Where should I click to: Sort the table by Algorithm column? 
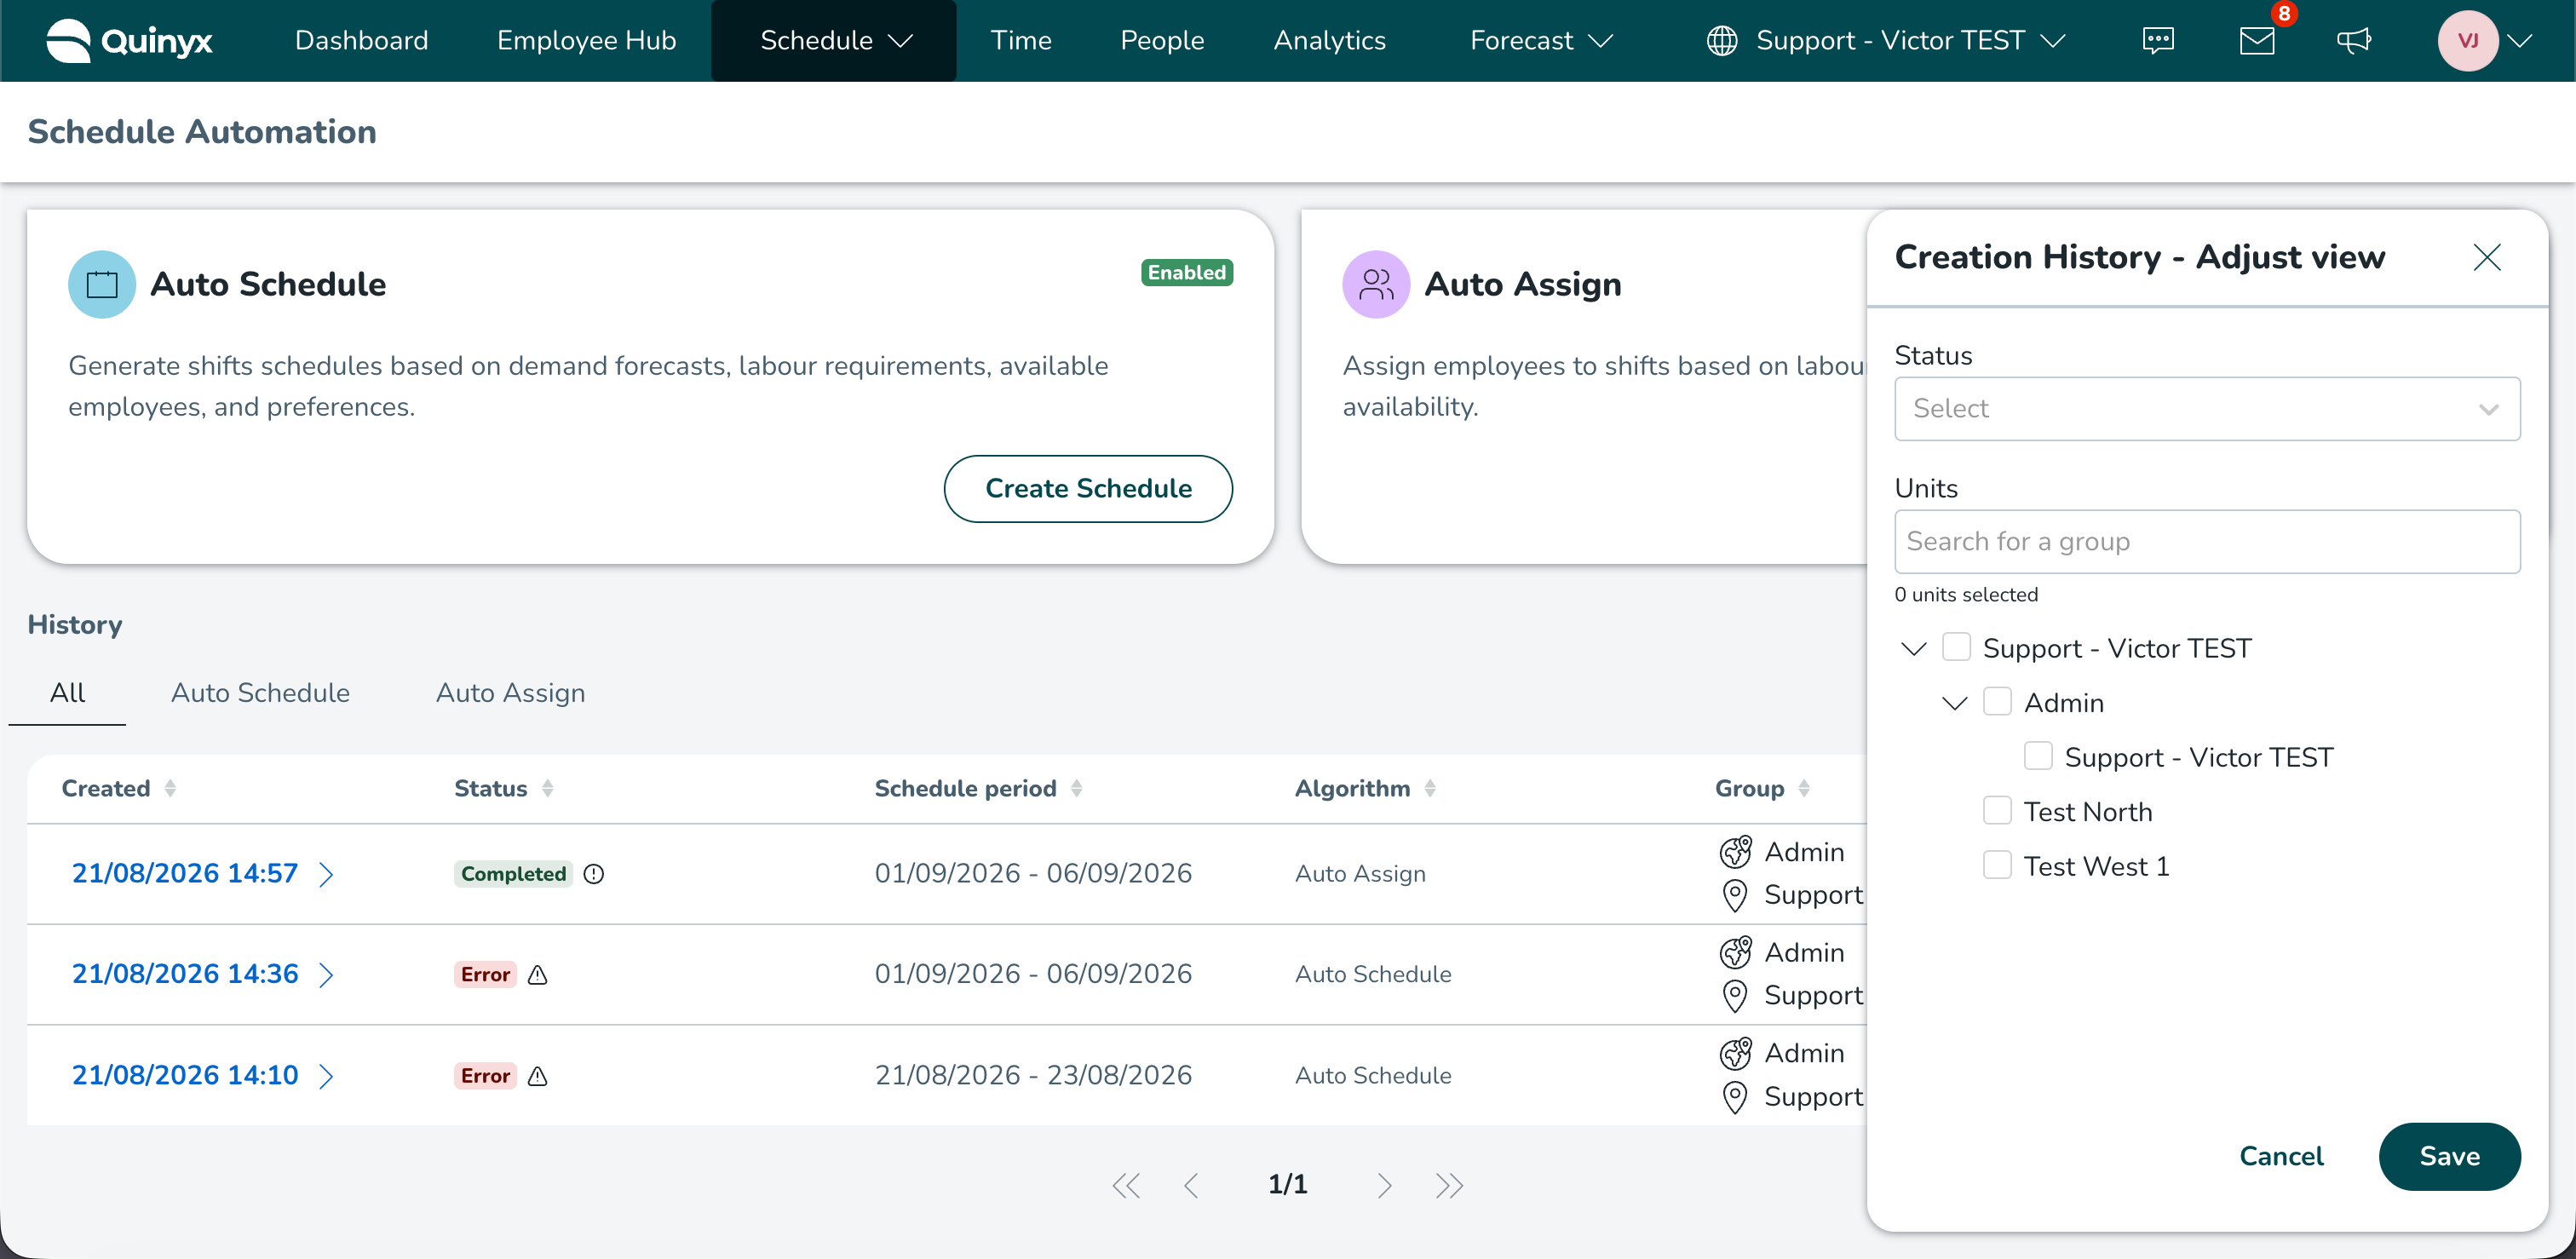point(1430,789)
